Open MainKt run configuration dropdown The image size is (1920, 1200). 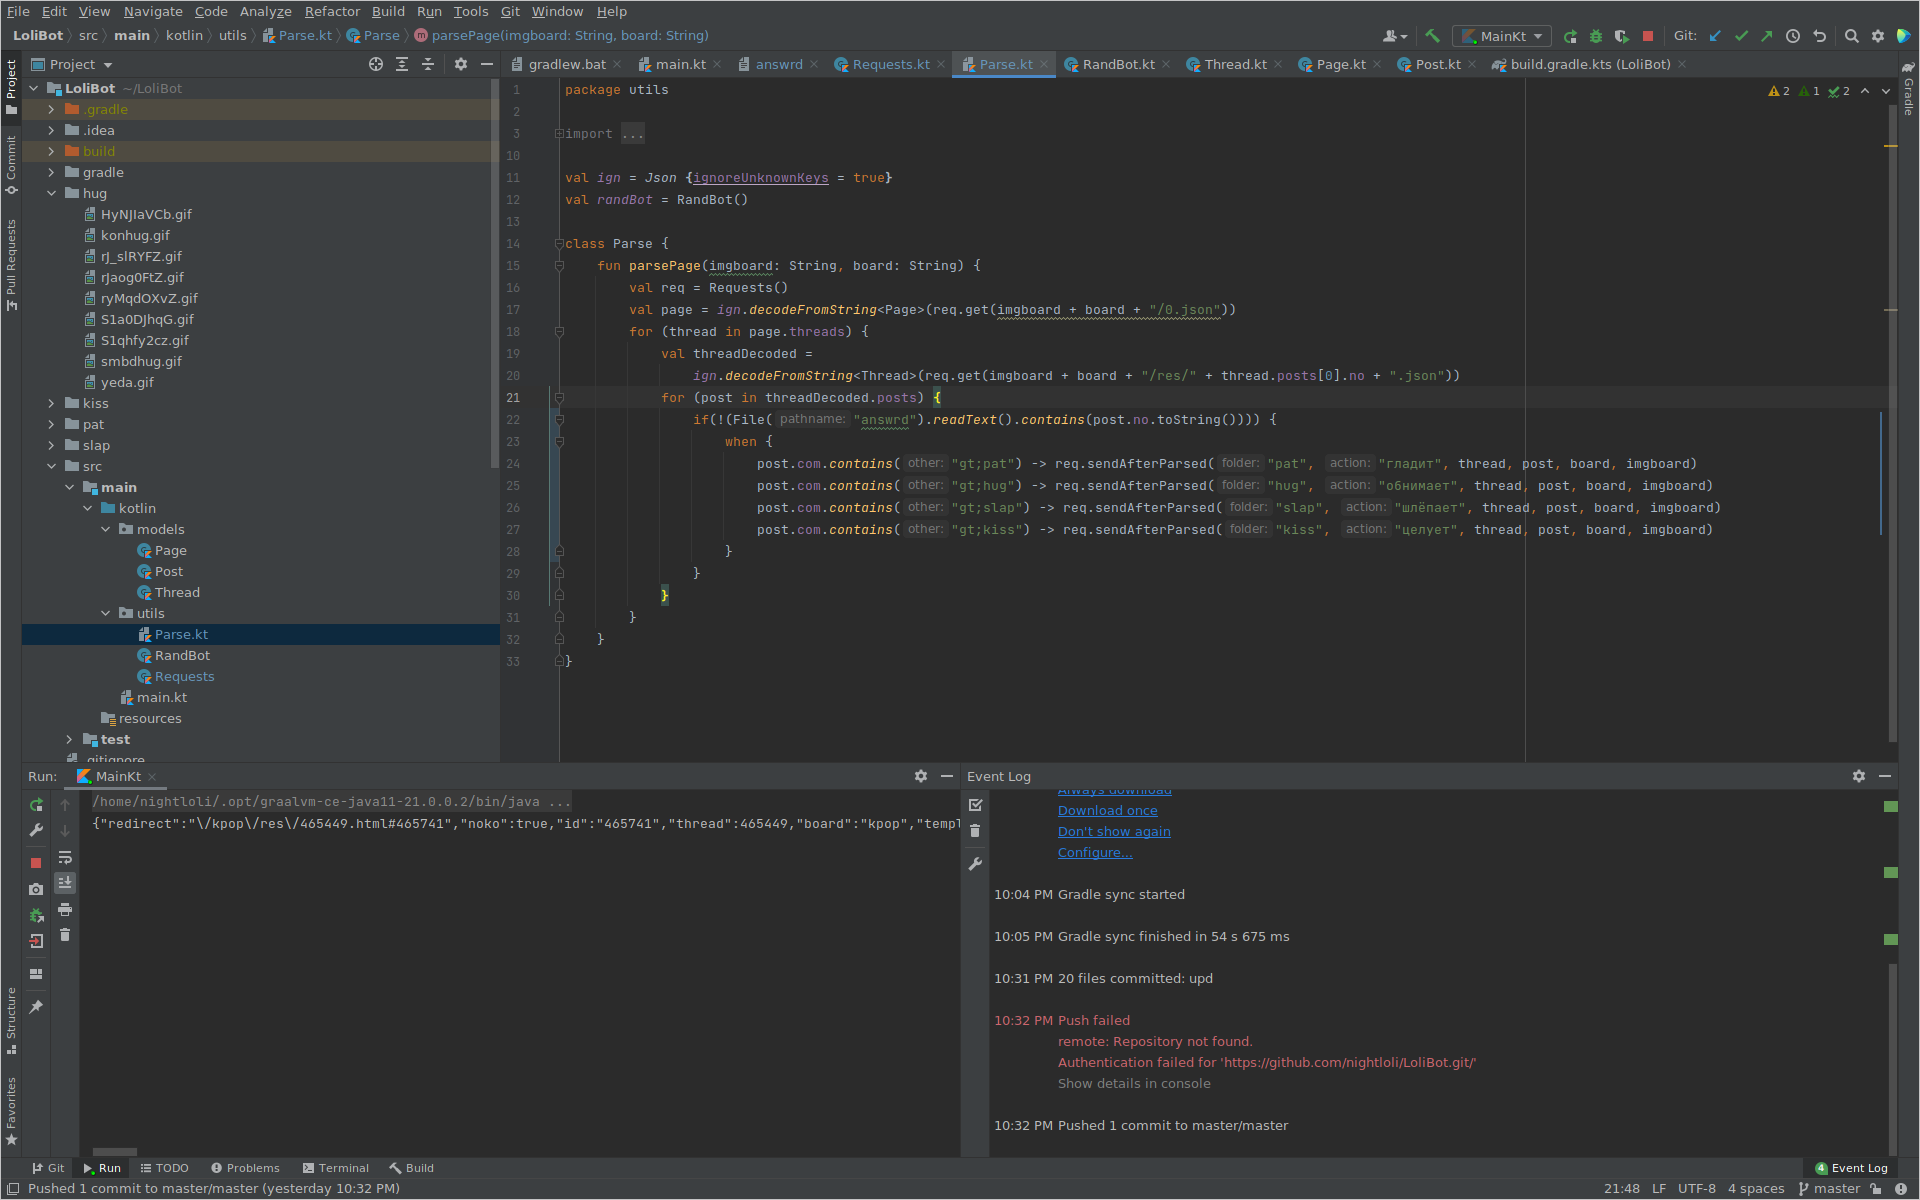point(1502,36)
